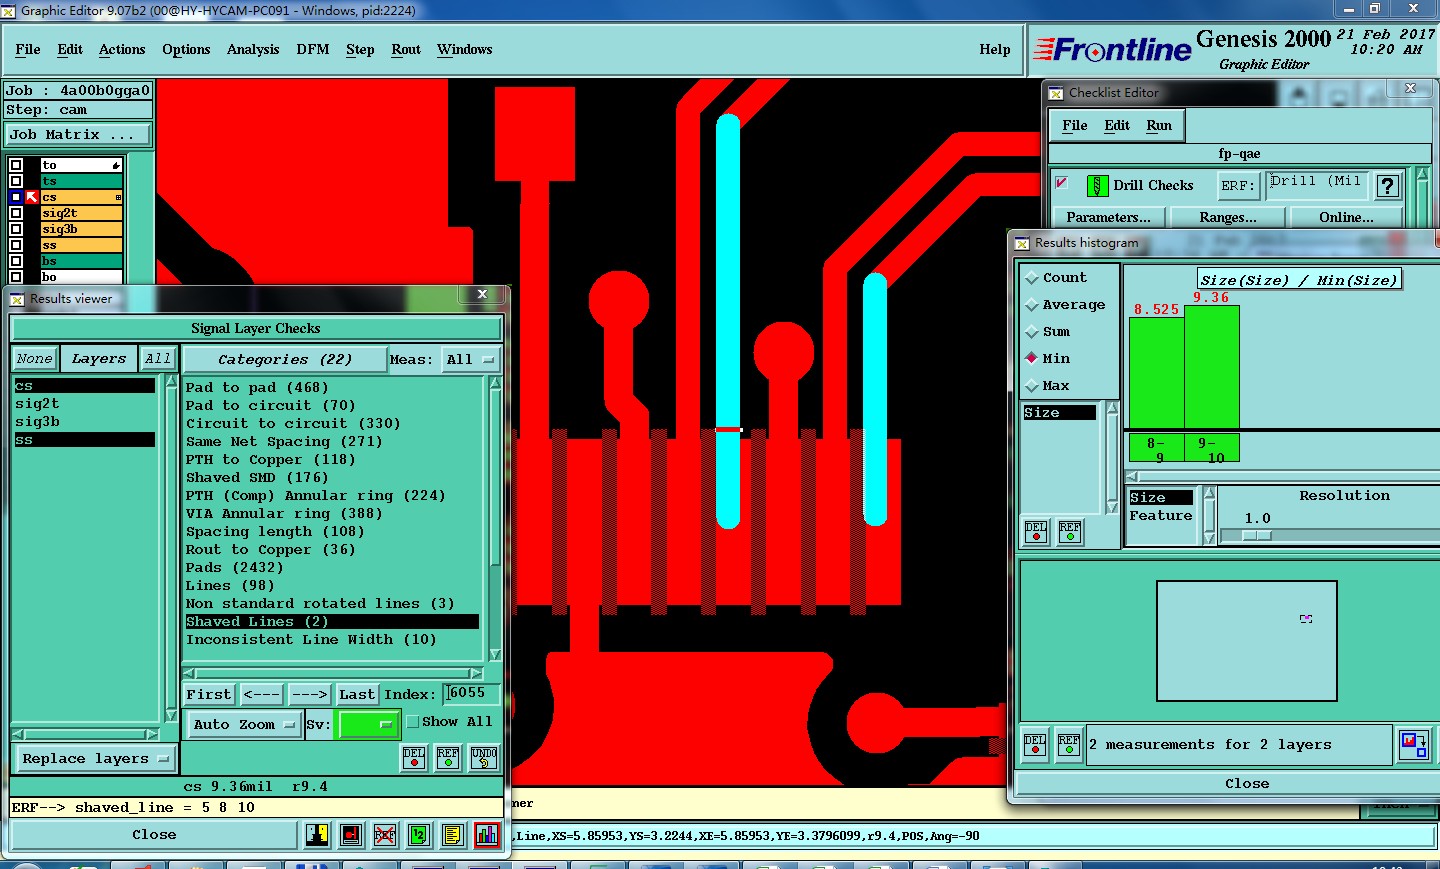1440x869 pixels.
Task: Click the yellow notes sheet icon
Action: click(x=453, y=835)
